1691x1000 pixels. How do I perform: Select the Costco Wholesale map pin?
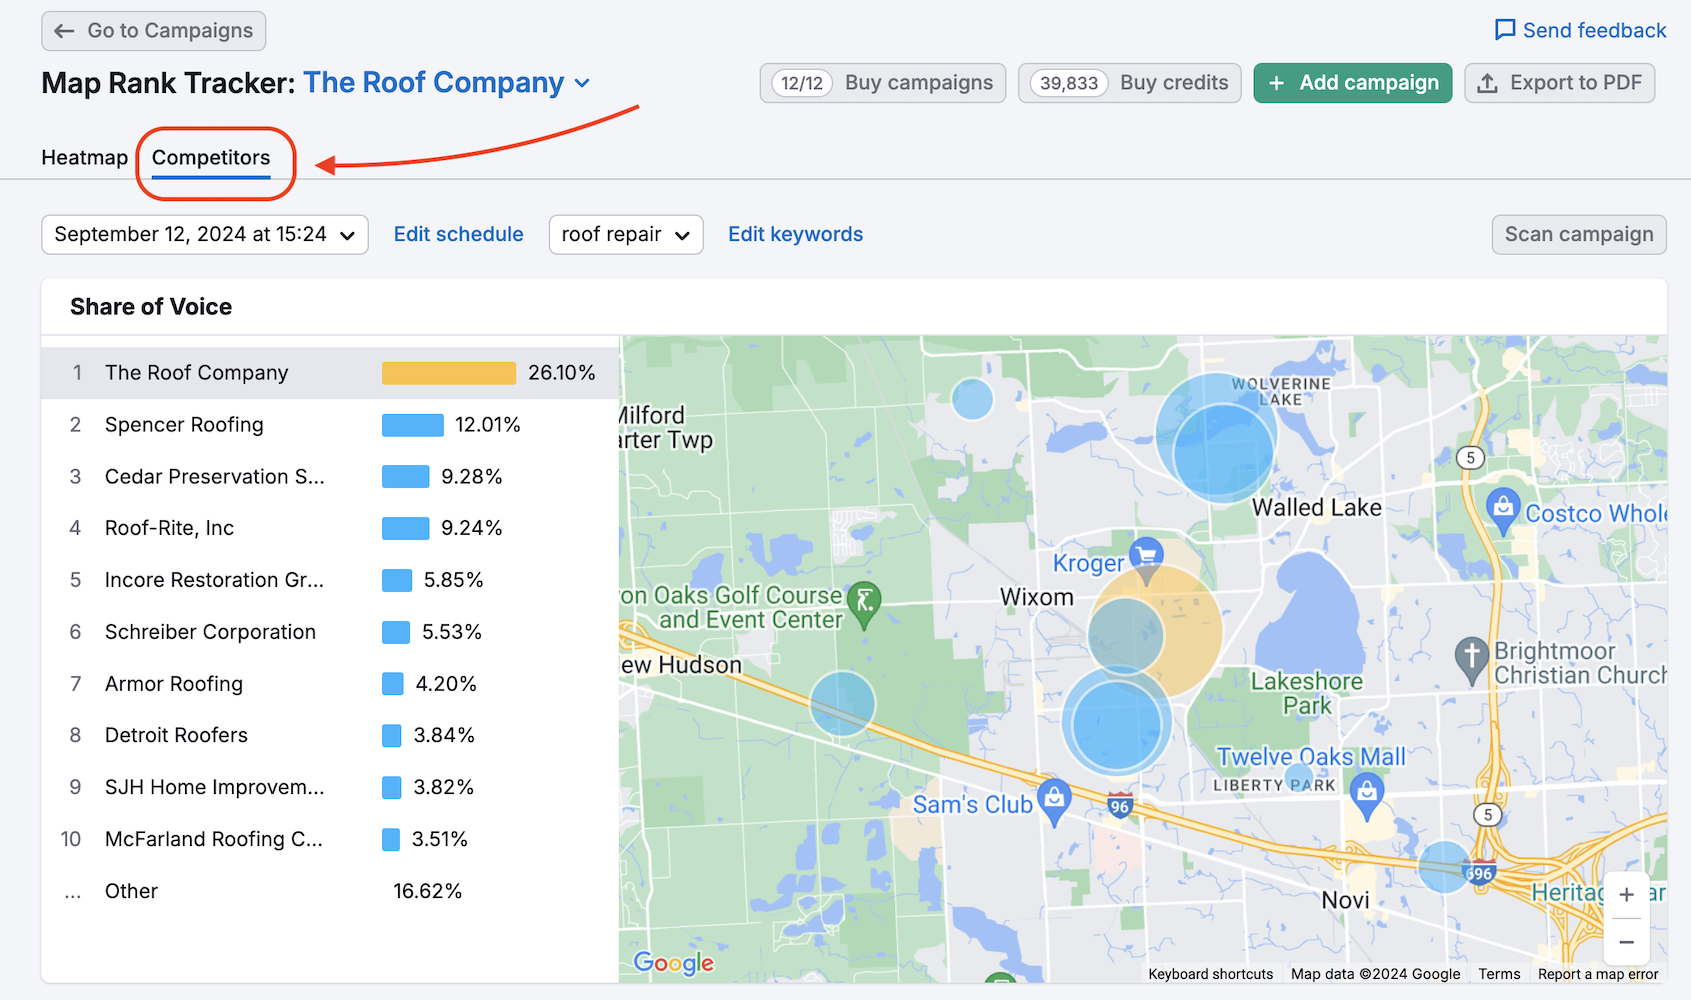click(x=1503, y=510)
